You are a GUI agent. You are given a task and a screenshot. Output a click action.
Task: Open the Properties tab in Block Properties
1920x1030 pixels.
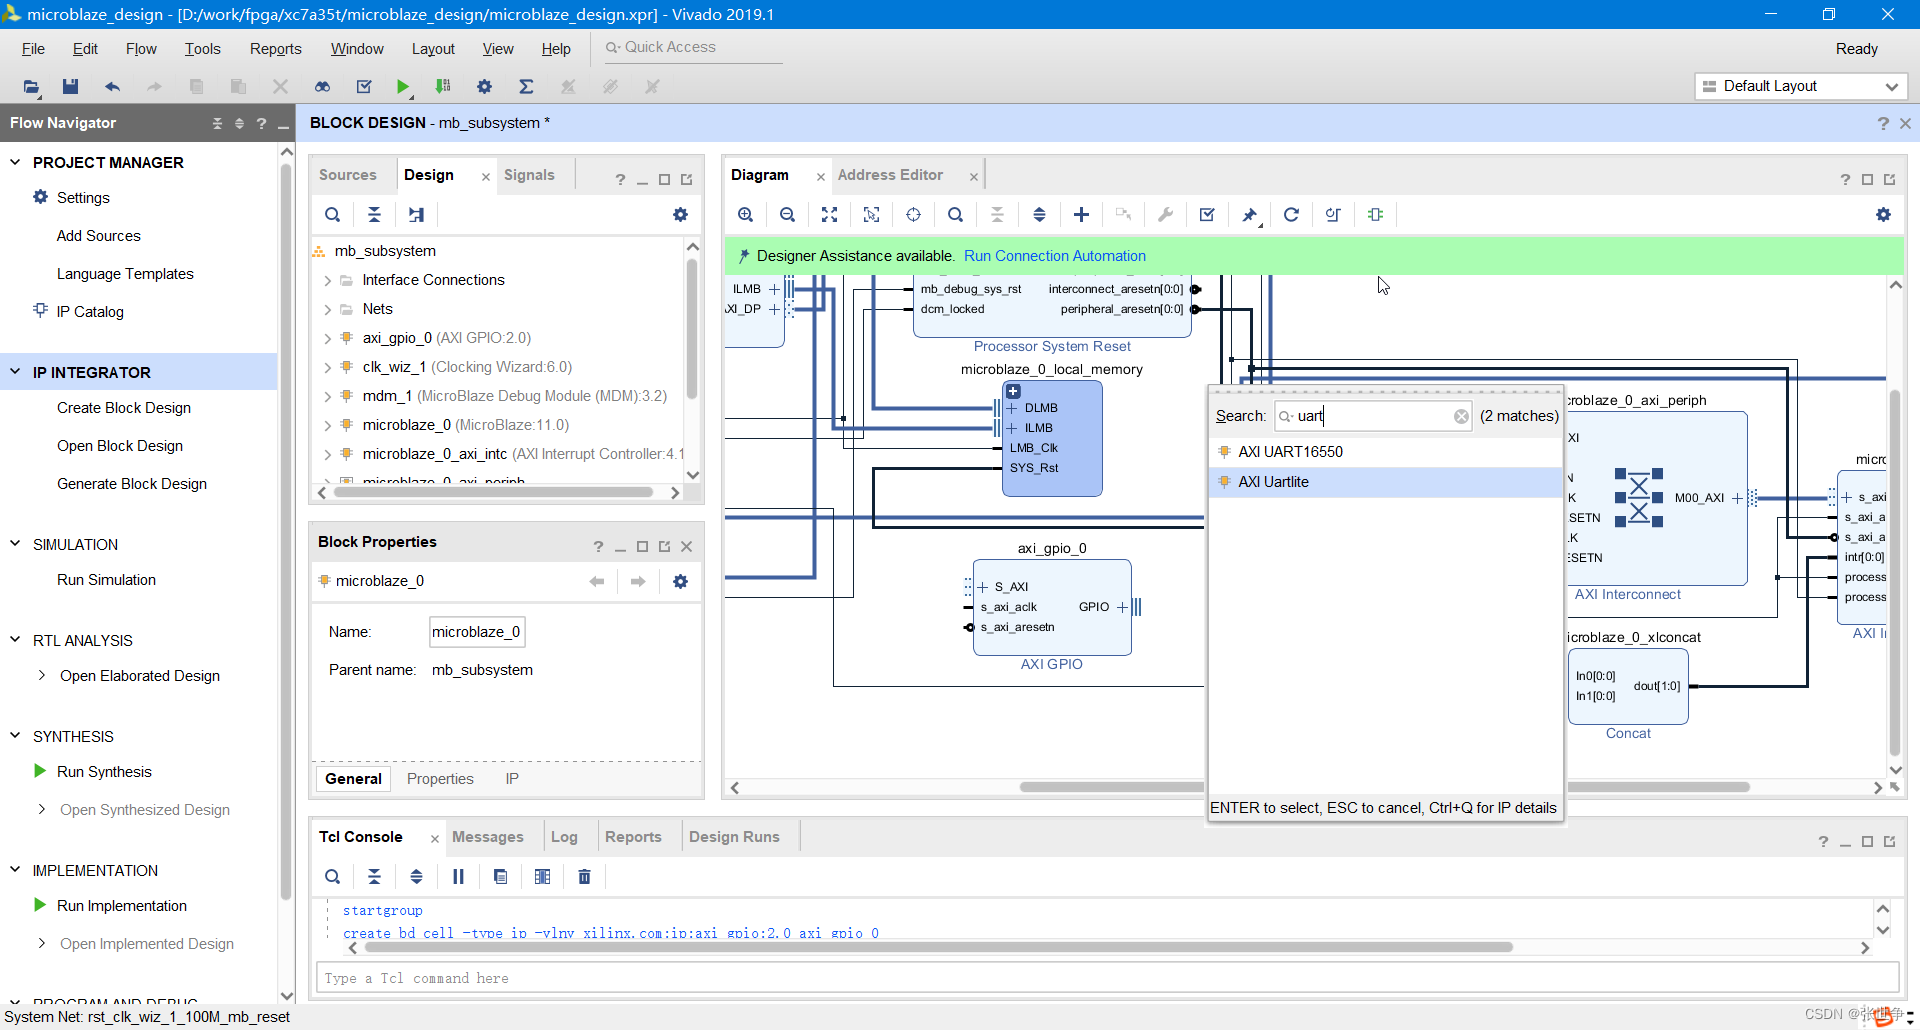coord(440,779)
